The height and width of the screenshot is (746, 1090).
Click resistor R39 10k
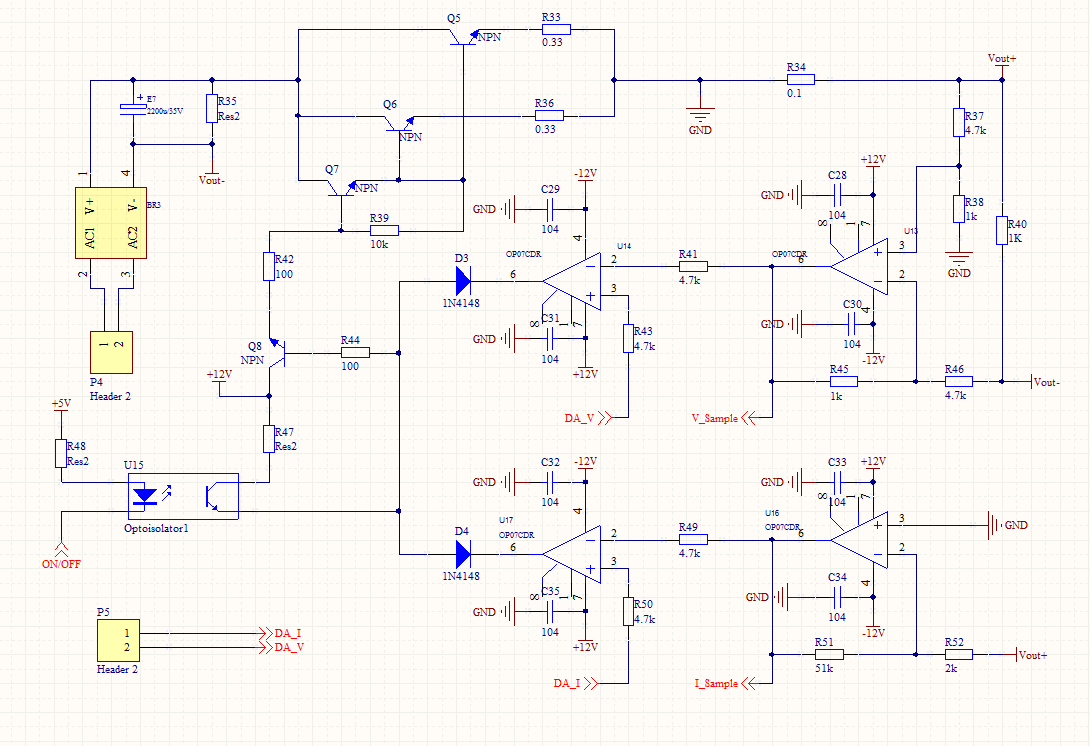384,231
